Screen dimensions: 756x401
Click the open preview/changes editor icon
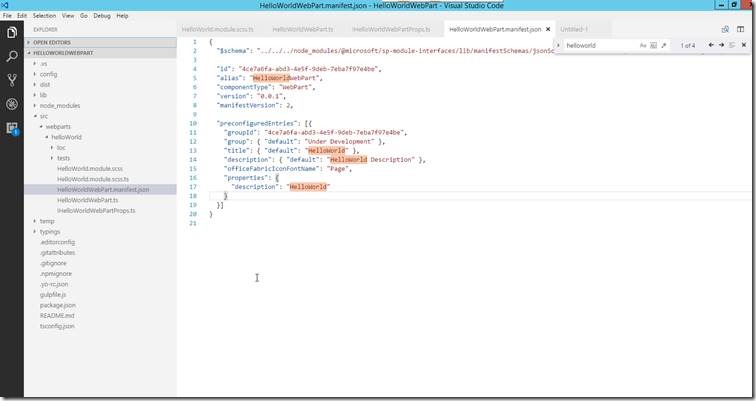click(725, 29)
